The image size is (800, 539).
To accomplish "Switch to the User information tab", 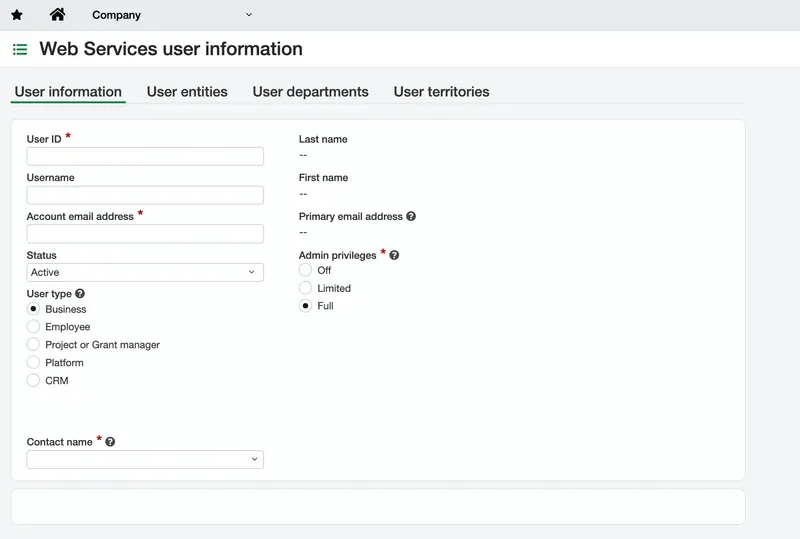I will tap(68, 92).
